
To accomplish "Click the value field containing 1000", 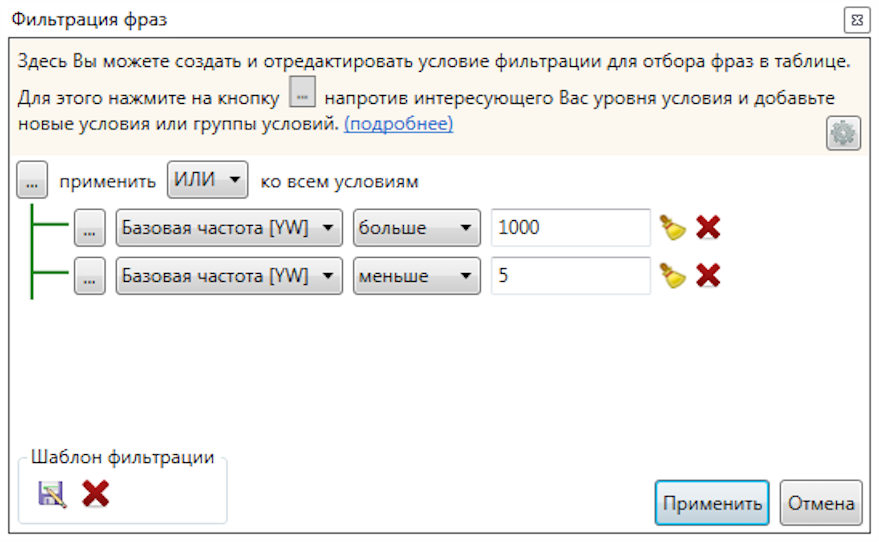I will click(x=570, y=228).
